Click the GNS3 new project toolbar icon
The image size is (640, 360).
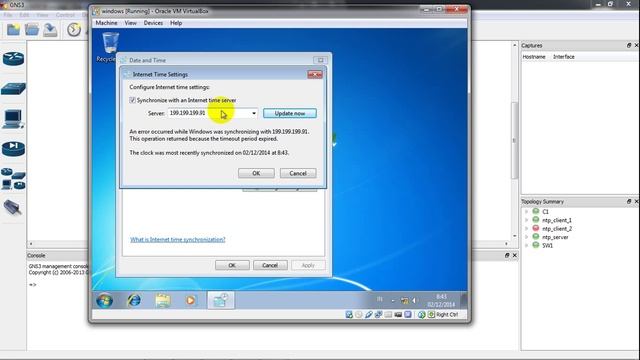click(x=13, y=30)
